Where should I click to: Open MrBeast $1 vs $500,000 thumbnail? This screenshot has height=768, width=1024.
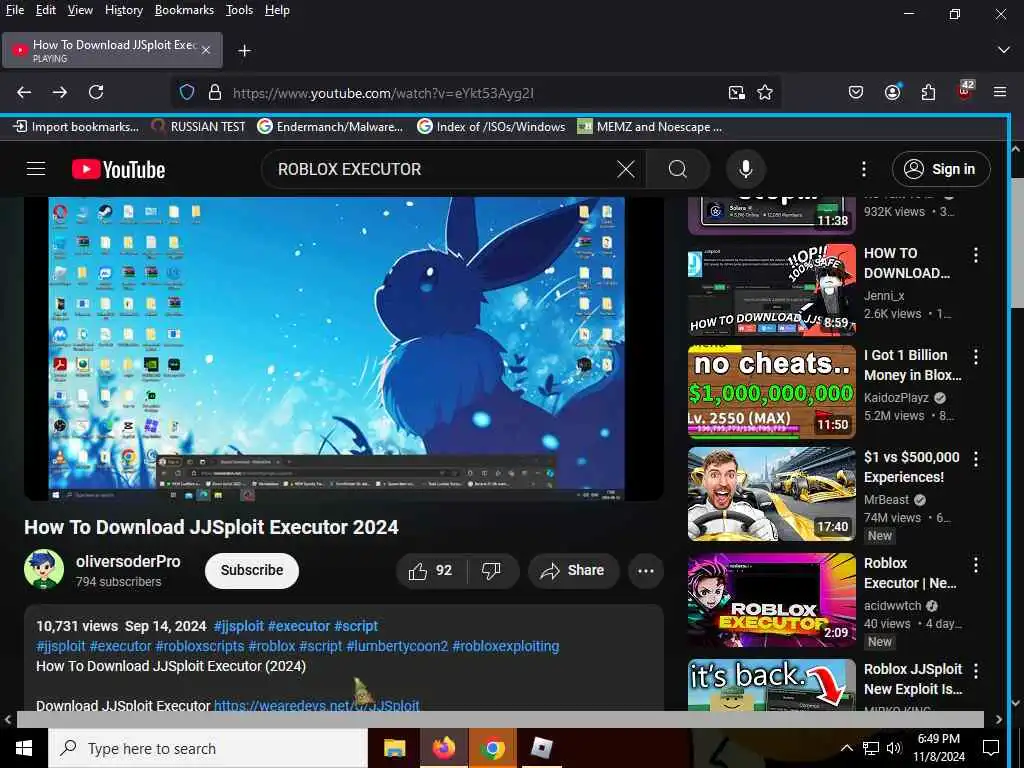click(x=772, y=494)
